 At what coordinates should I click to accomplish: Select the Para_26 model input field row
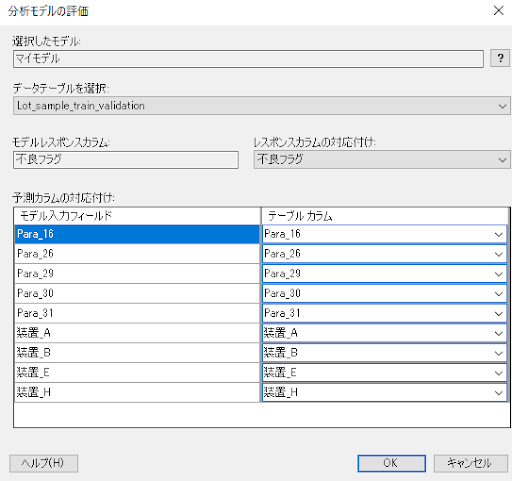click(x=137, y=254)
